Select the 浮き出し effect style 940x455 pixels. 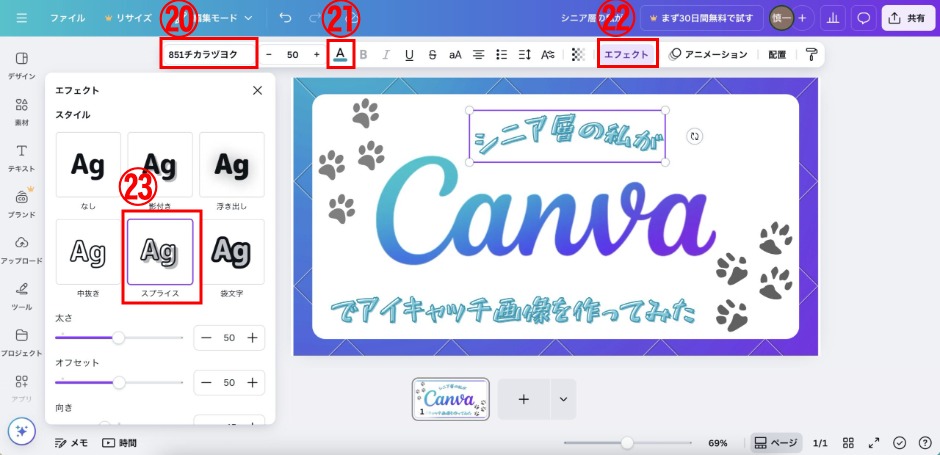coord(232,165)
